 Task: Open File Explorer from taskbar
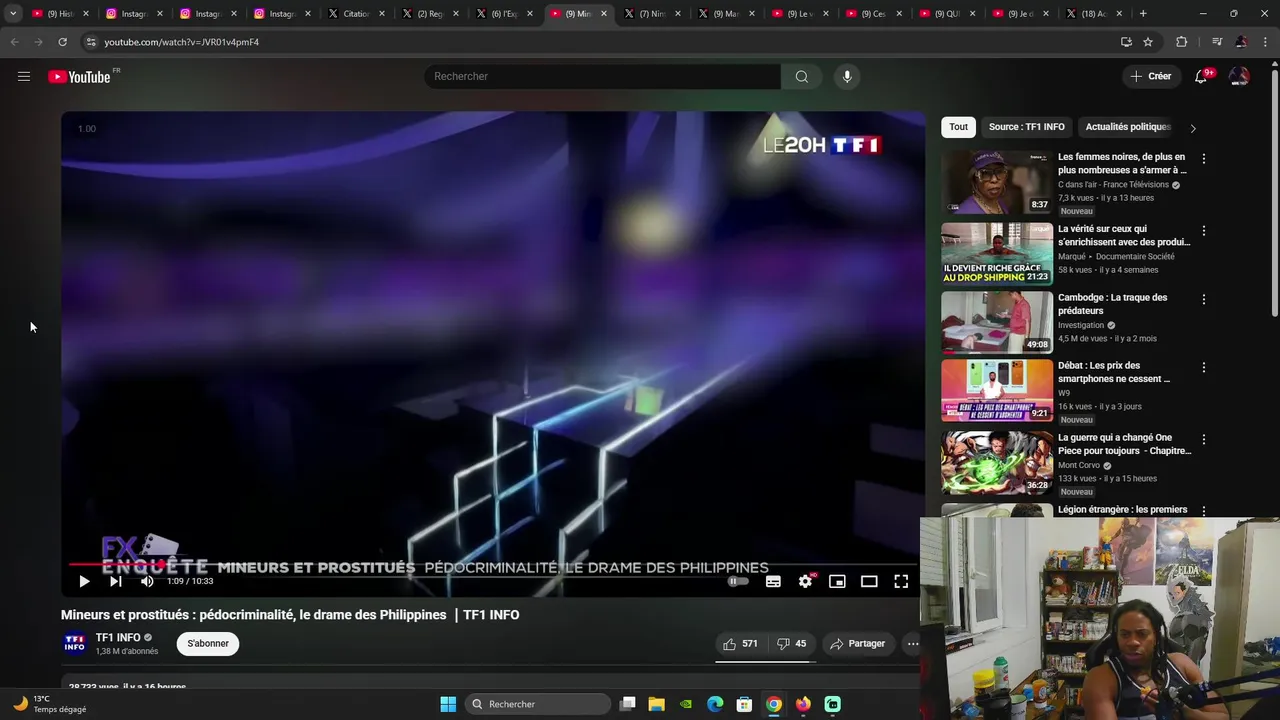click(656, 704)
